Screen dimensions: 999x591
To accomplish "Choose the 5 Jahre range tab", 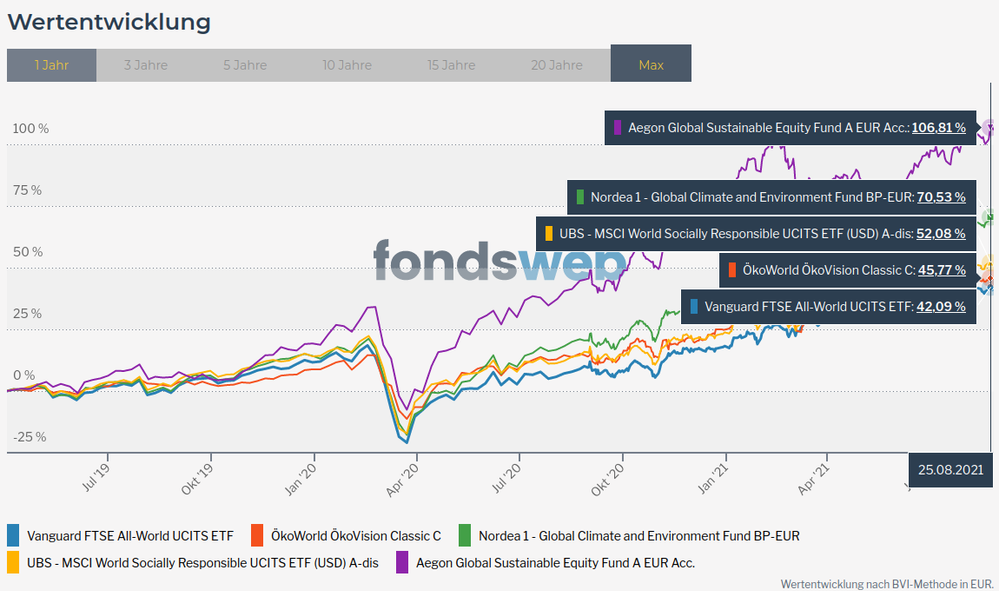I will pos(245,65).
